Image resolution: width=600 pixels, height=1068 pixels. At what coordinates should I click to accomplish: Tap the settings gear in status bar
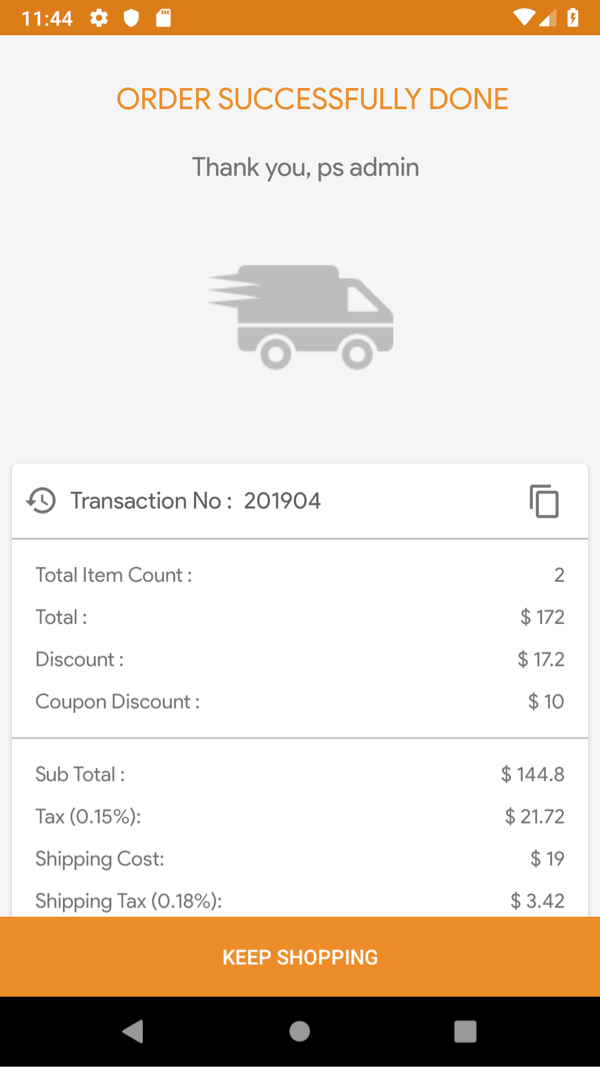pyautogui.click(x=99, y=18)
